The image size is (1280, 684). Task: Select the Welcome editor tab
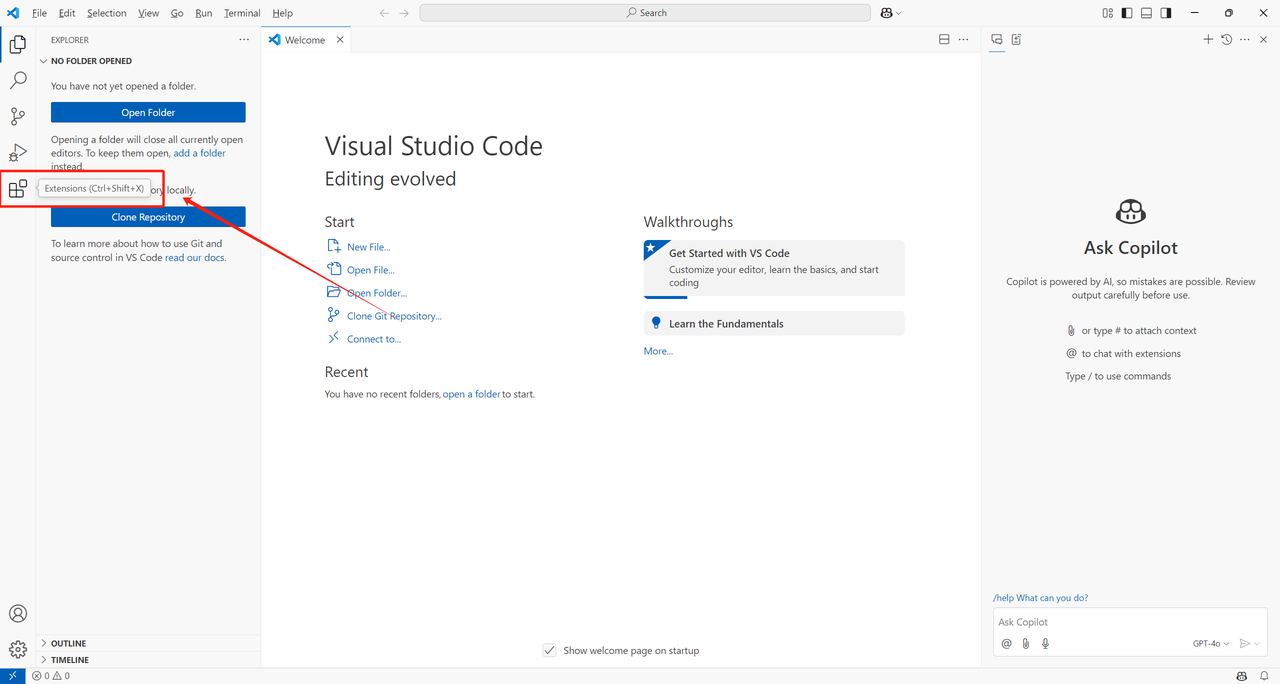(x=306, y=40)
